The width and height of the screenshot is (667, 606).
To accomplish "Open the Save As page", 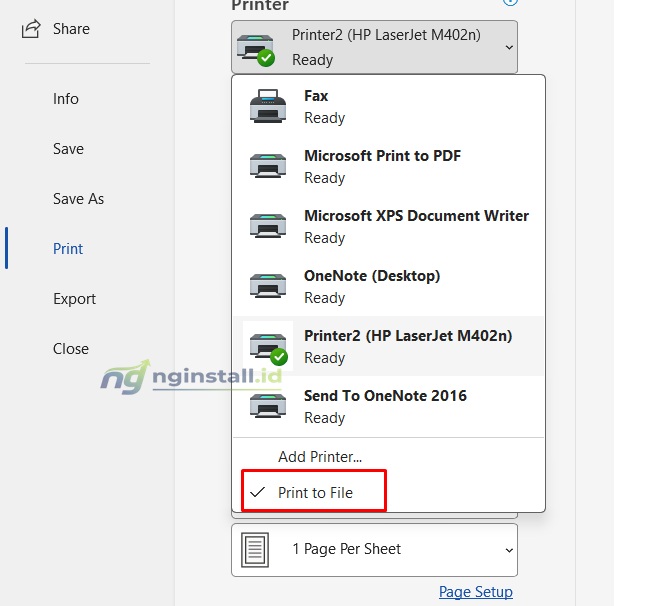I will tap(78, 199).
